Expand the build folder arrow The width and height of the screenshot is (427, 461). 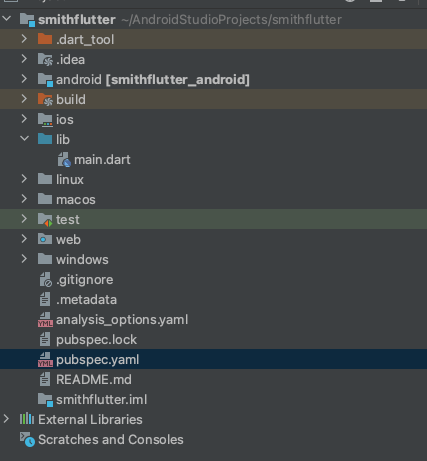(x=24, y=99)
